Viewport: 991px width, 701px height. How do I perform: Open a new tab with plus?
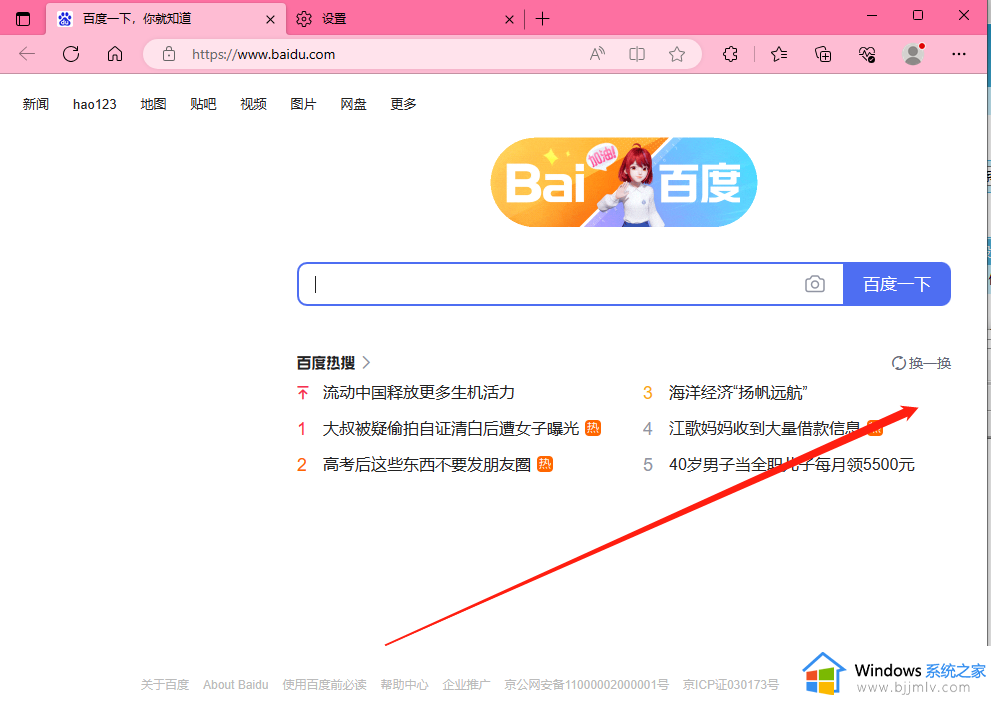click(x=542, y=19)
